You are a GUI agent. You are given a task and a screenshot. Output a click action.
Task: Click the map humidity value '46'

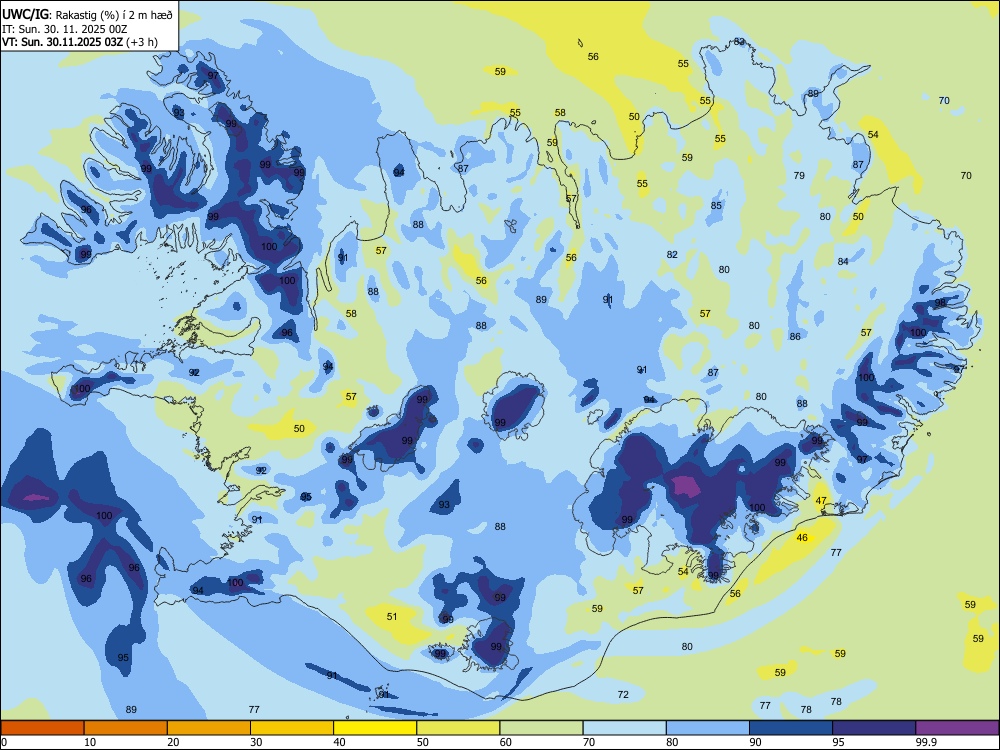(802, 538)
